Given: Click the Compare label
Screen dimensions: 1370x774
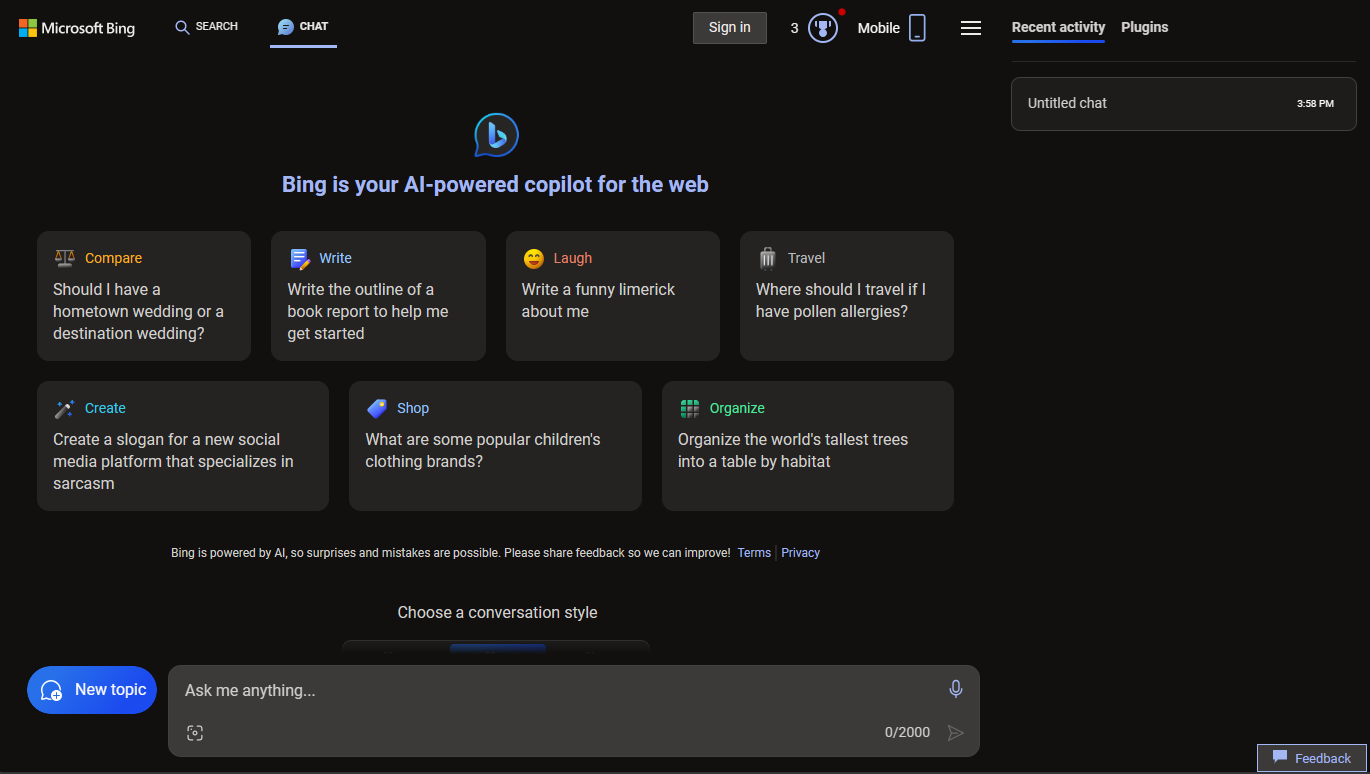Looking at the screenshot, I should click(x=113, y=258).
